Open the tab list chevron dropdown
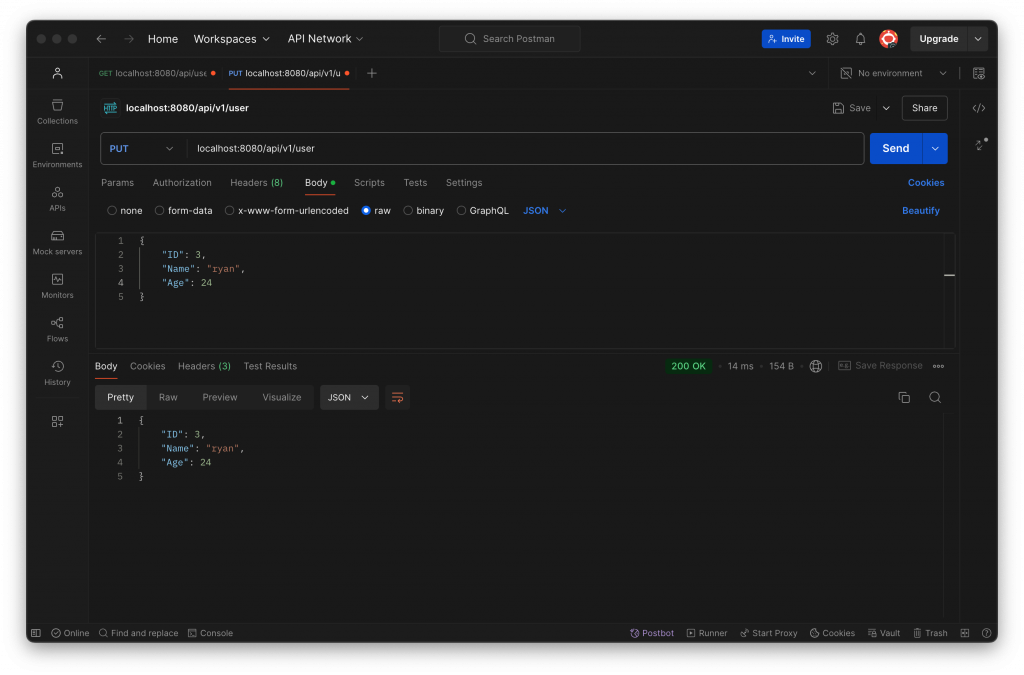Image resolution: width=1024 pixels, height=675 pixels. point(812,73)
